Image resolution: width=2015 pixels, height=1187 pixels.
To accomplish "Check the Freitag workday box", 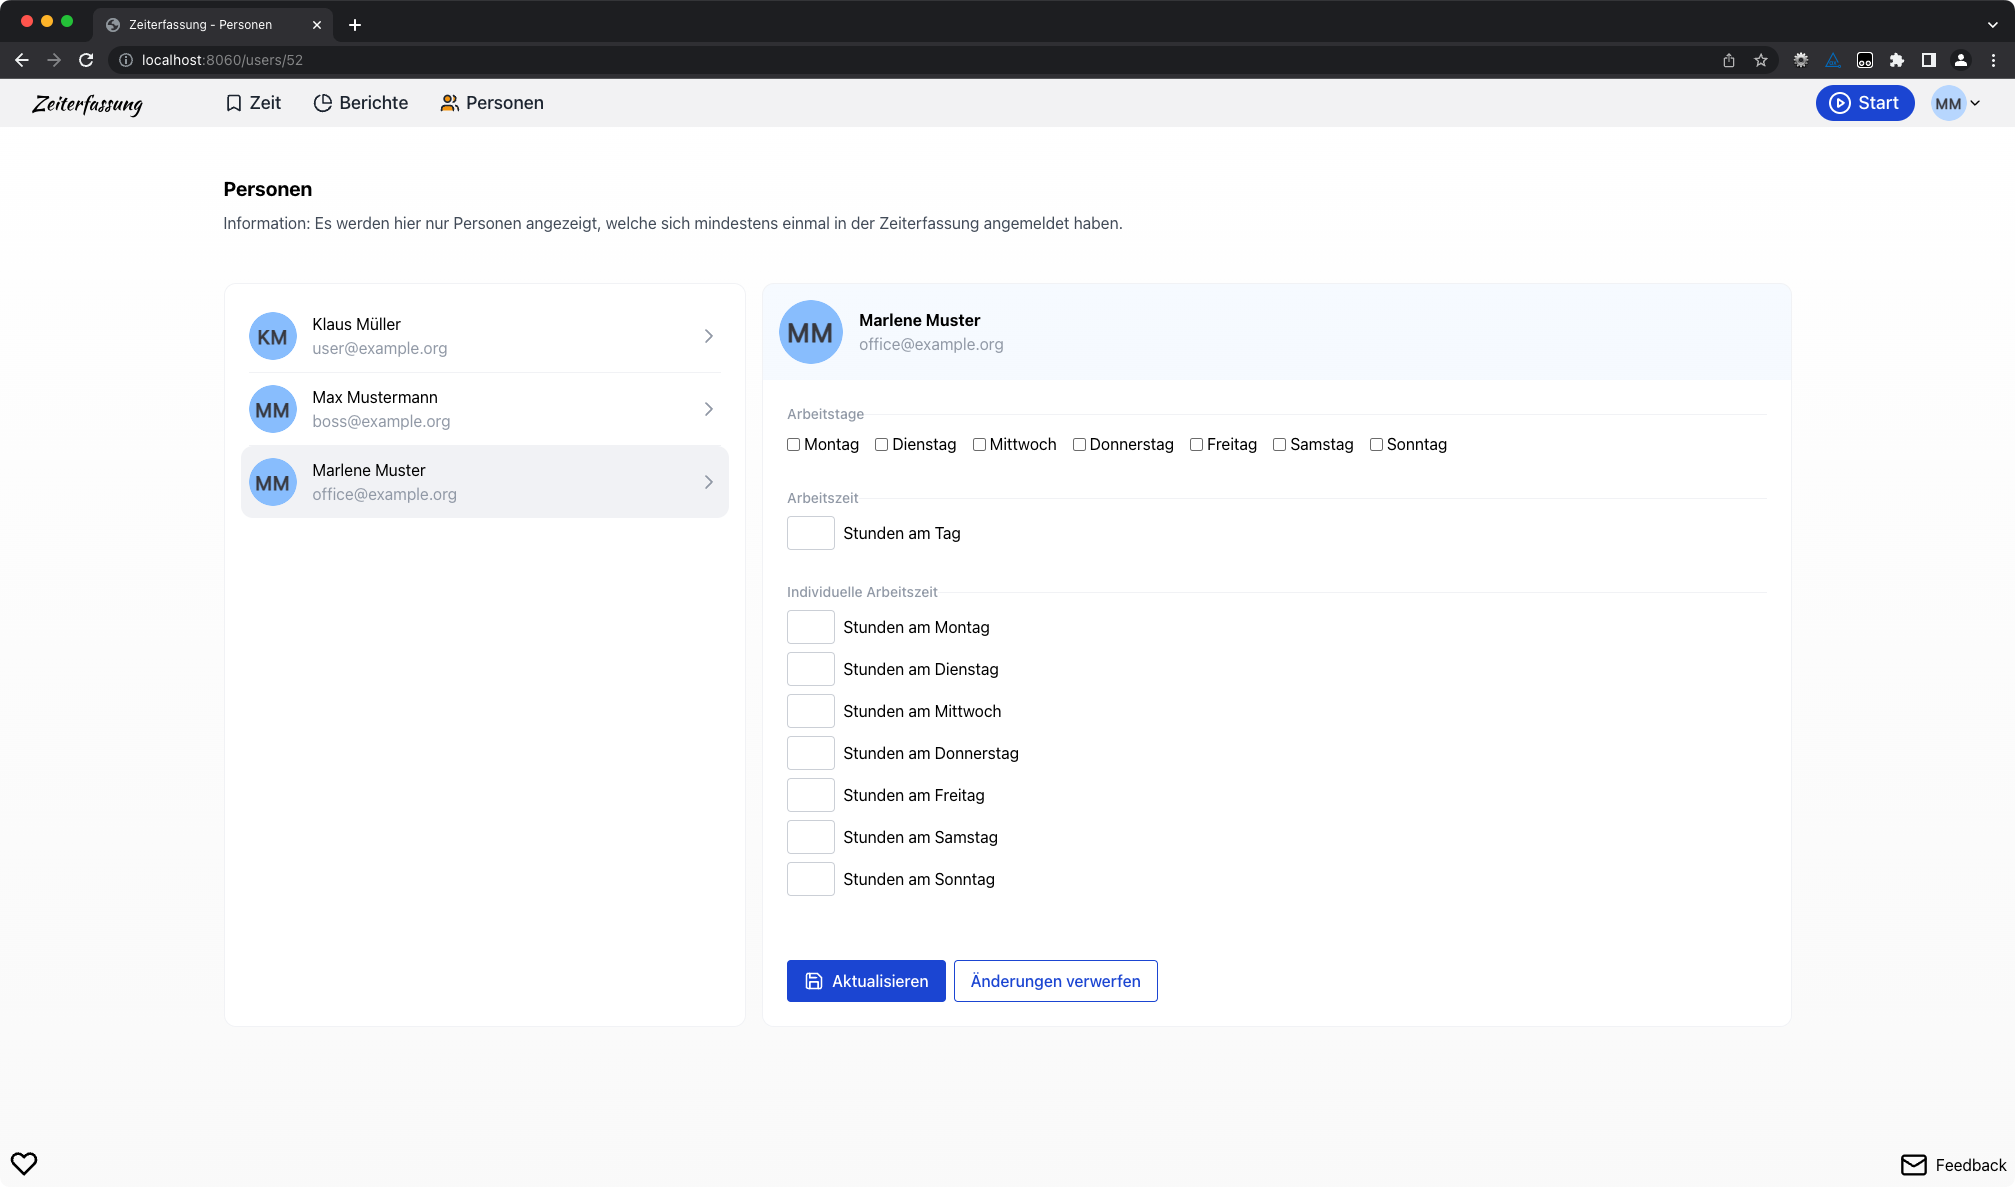I will click(x=1196, y=445).
